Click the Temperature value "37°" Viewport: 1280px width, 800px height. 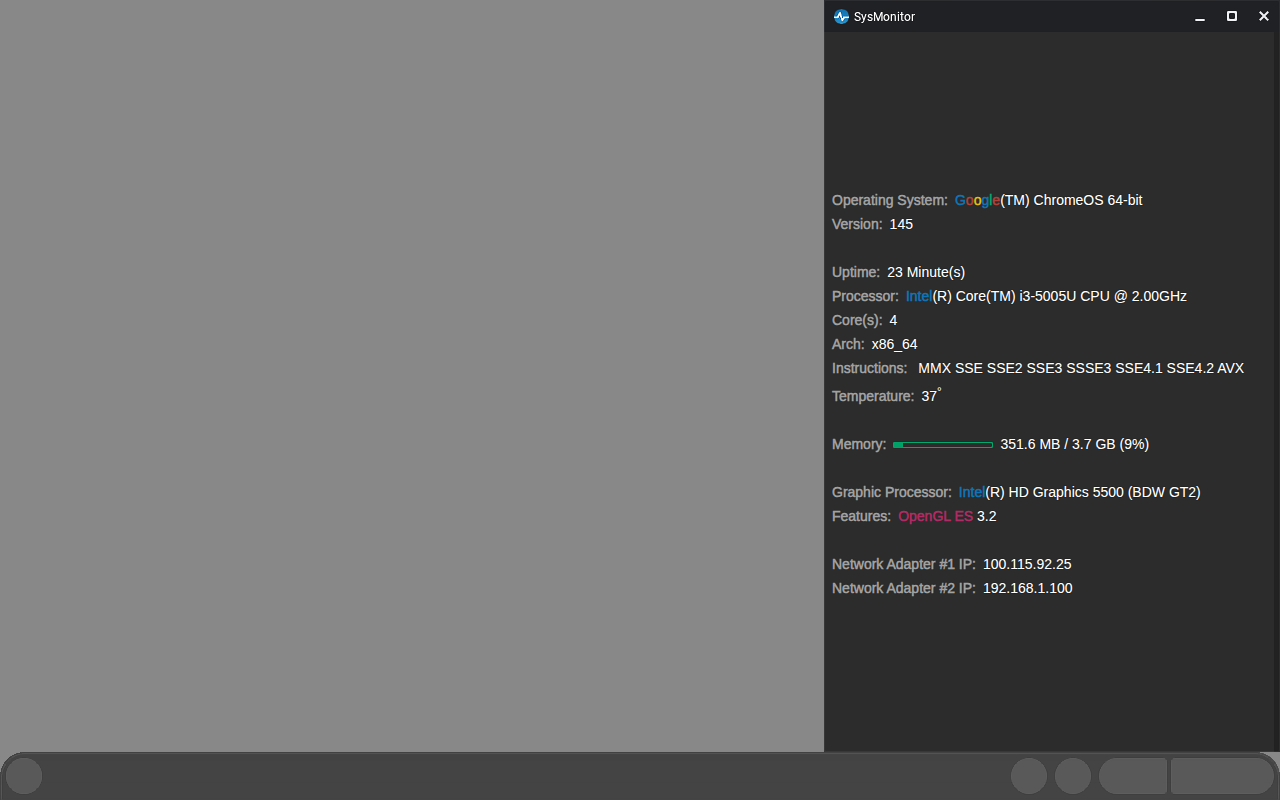[x=931, y=396]
